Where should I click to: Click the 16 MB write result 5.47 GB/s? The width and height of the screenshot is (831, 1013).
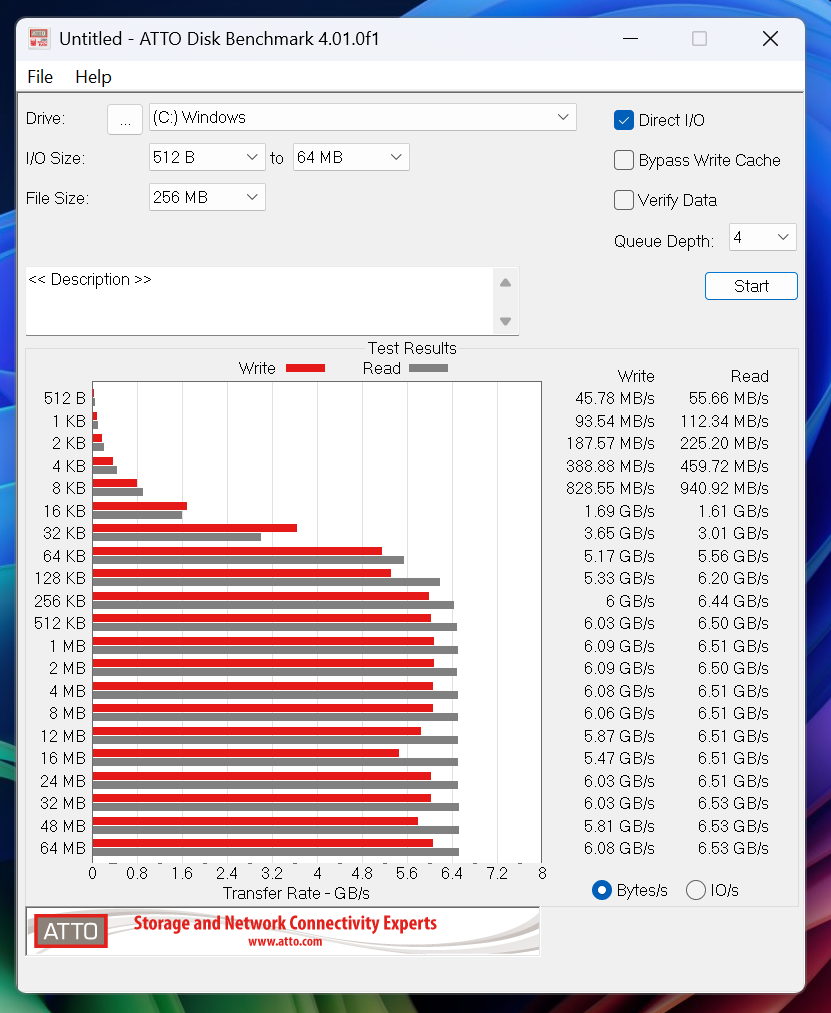tap(619, 758)
